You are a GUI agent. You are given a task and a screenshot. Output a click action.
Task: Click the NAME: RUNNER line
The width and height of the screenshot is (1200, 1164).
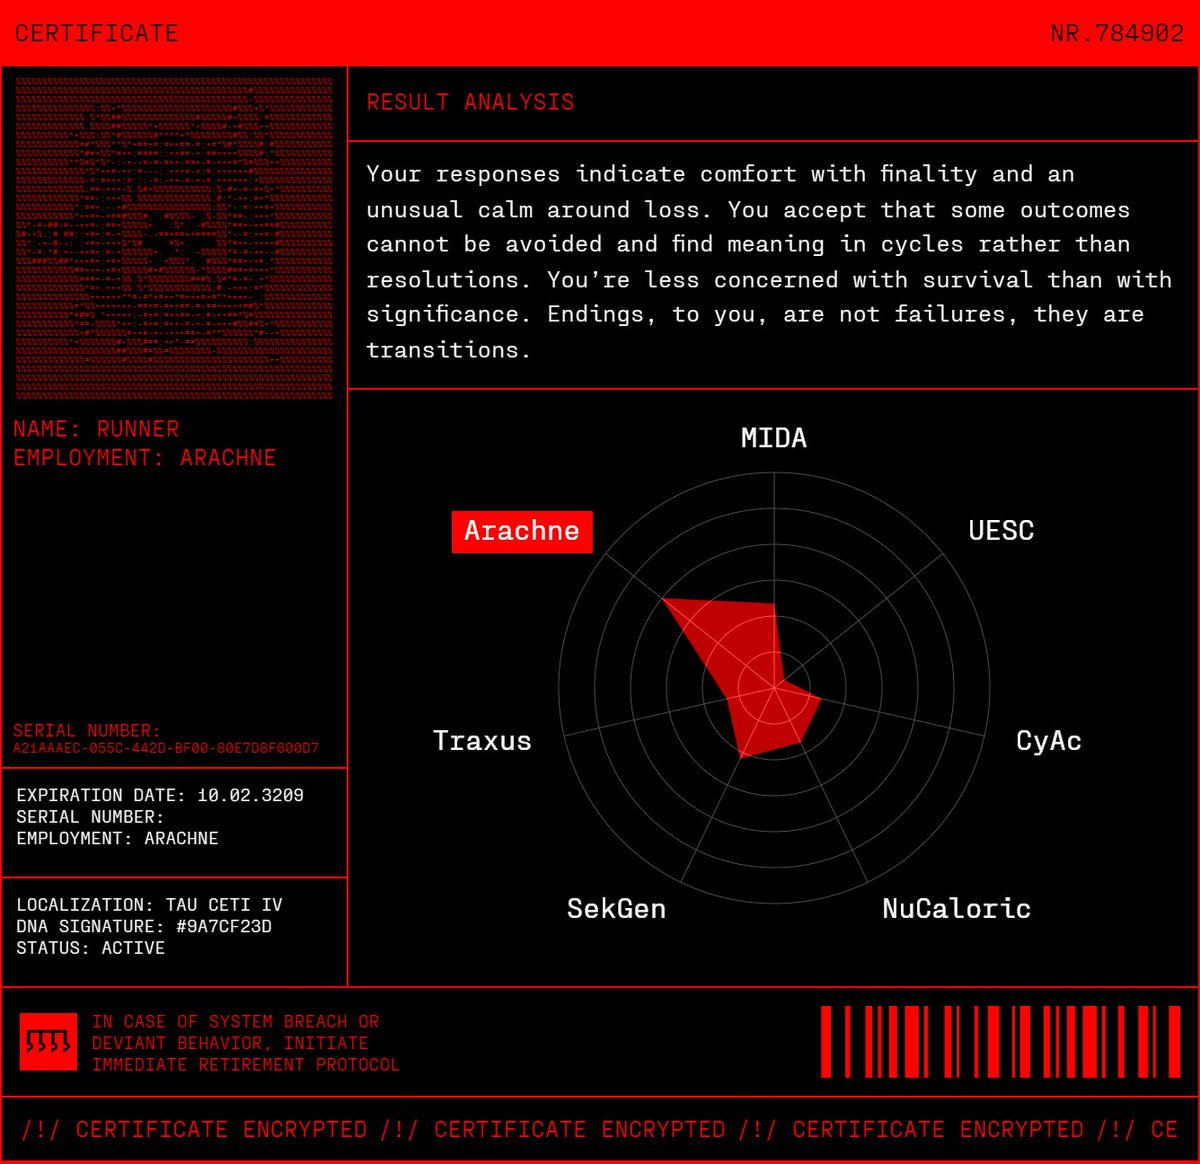96,429
